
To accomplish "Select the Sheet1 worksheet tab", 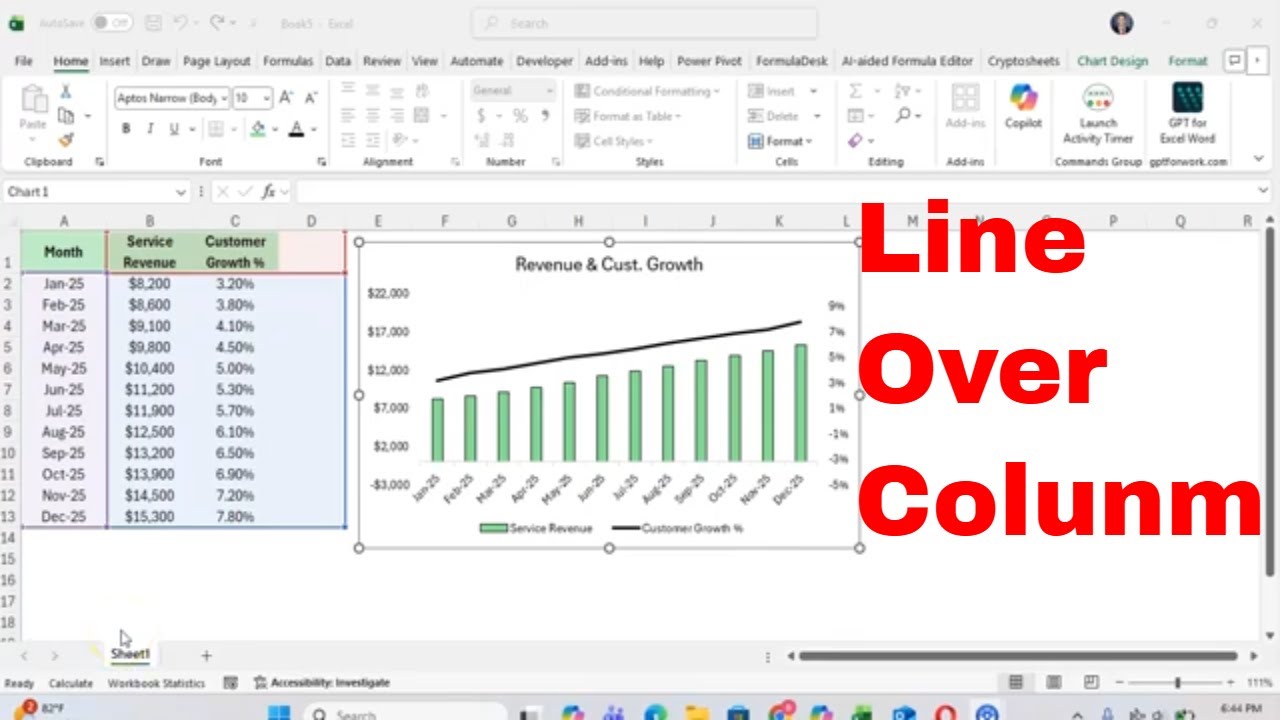I will pos(130,655).
